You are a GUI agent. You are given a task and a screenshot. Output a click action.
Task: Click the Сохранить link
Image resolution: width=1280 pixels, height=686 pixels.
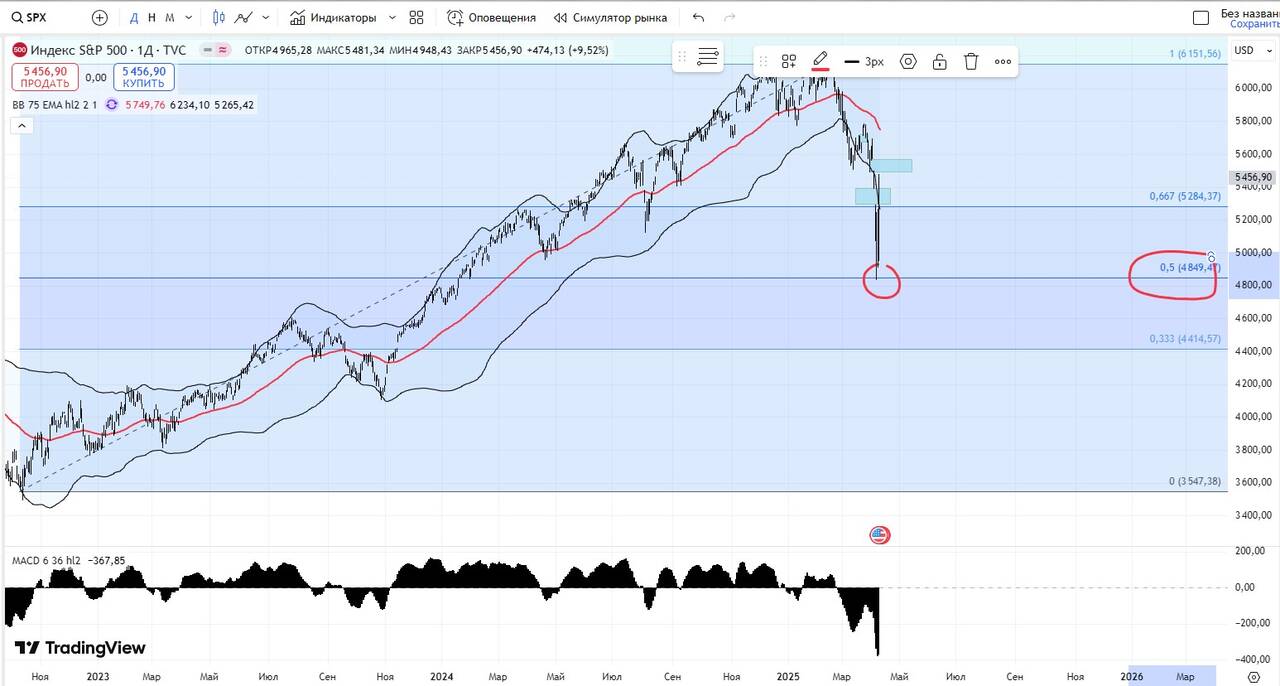1254,24
